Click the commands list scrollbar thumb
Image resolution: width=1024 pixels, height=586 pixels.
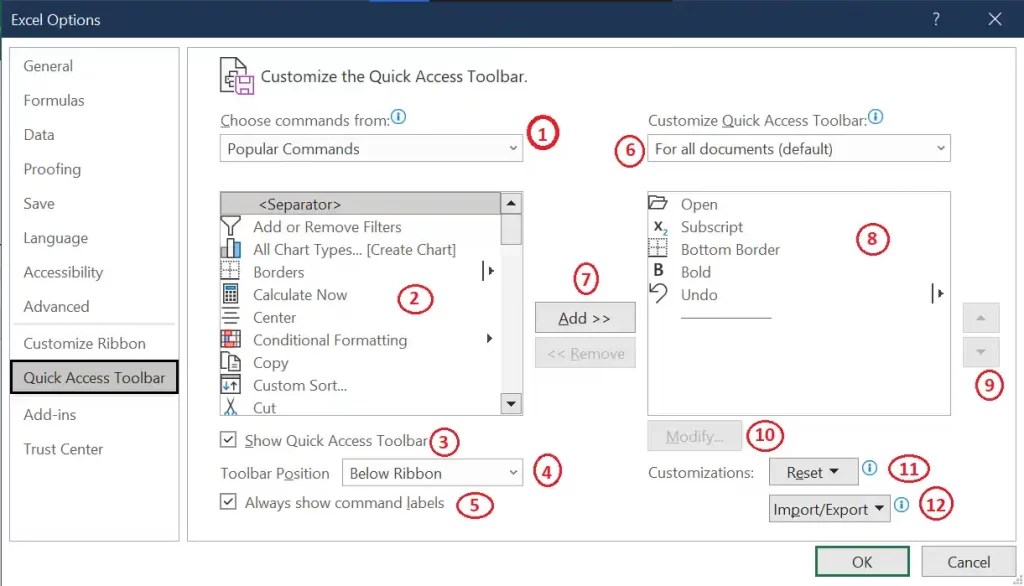tap(511, 229)
